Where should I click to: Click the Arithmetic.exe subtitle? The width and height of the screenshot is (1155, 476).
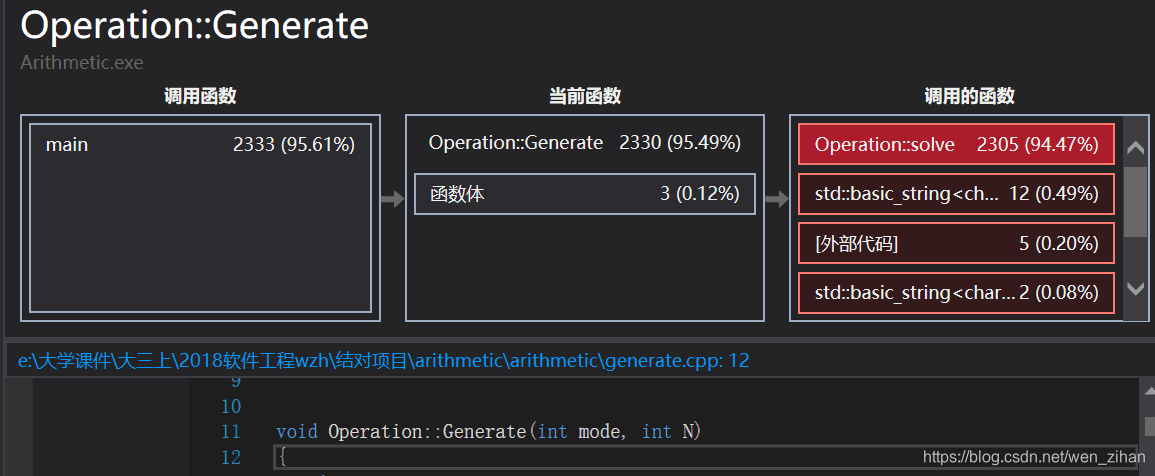click(82, 62)
